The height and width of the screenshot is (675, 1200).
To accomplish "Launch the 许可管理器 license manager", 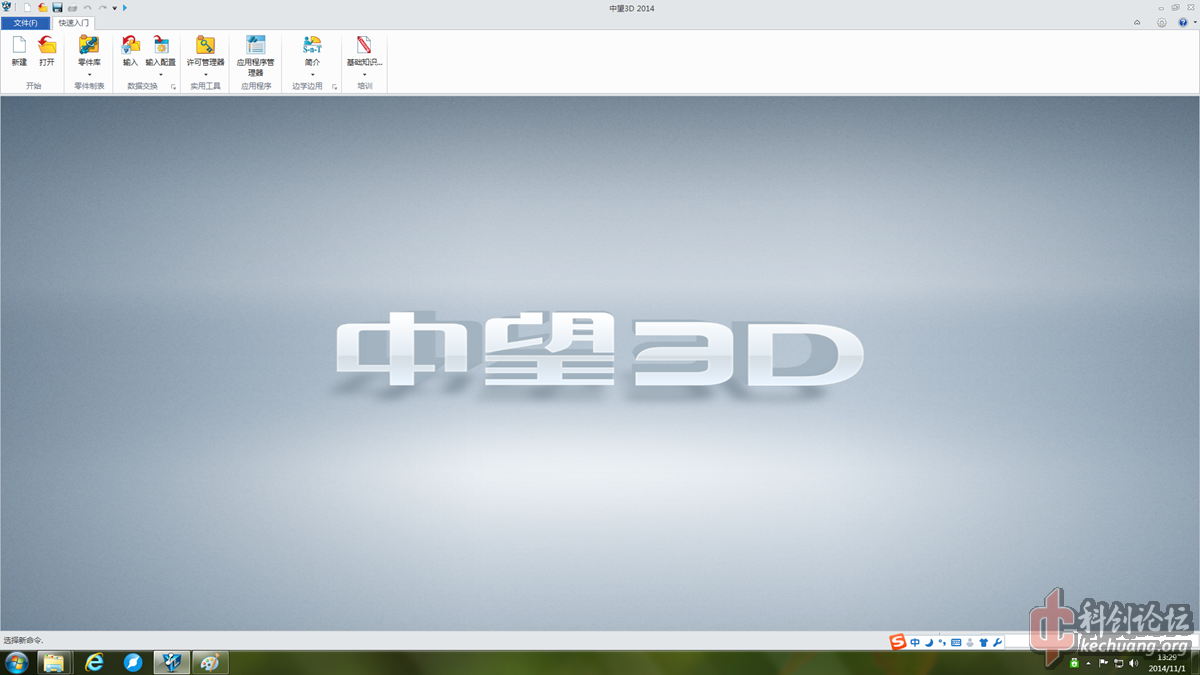I will (x=206, y=51).
